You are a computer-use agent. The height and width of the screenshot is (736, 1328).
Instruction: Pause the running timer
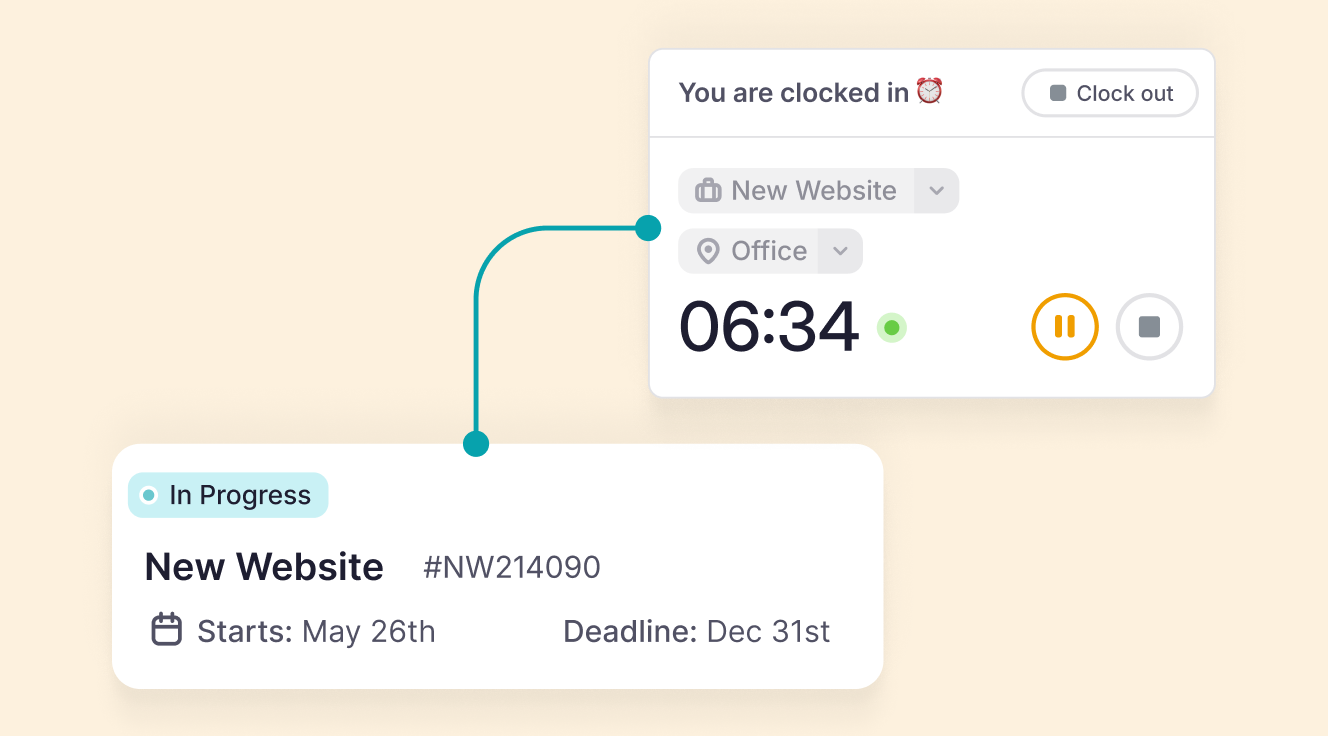pyautogui.click(x=1065, y=326)
